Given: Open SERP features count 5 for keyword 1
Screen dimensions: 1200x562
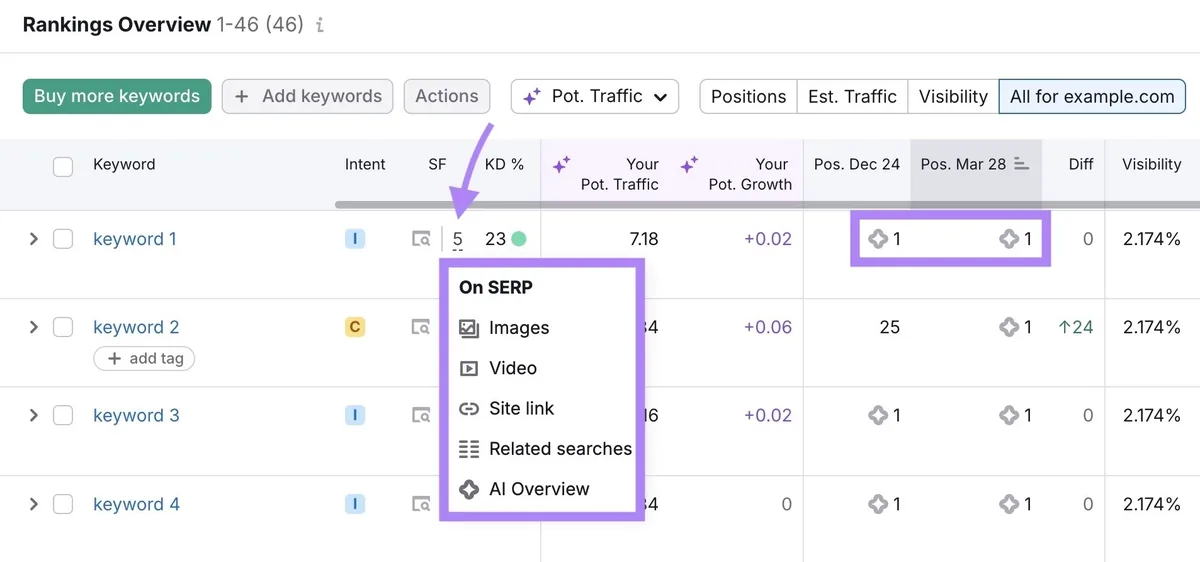Looking at the screenshot, I should click(457, 240).
